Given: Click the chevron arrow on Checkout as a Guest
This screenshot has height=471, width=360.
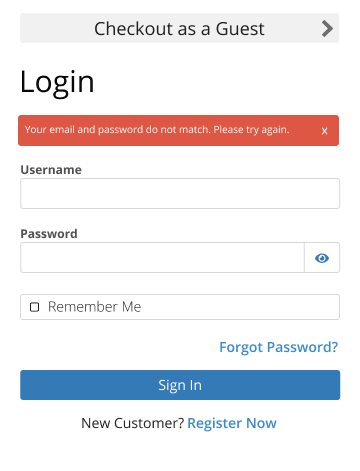Looking at the screenshot, I should click(x=327, y=28).
